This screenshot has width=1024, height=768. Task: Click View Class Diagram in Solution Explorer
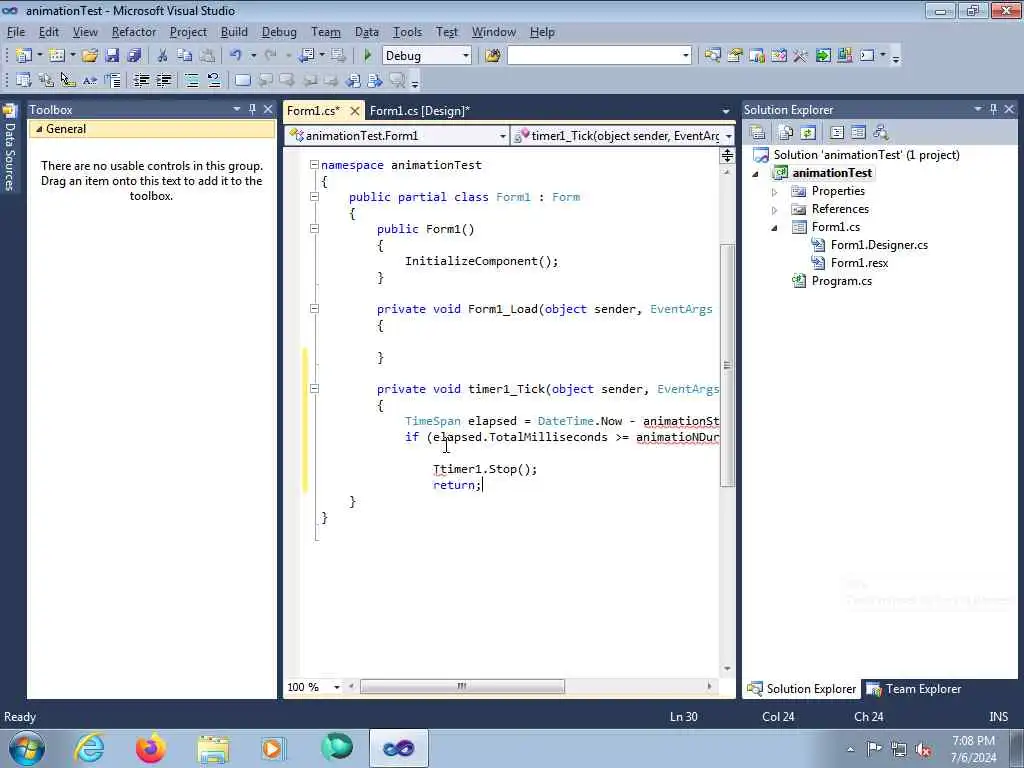coord(881,133)
